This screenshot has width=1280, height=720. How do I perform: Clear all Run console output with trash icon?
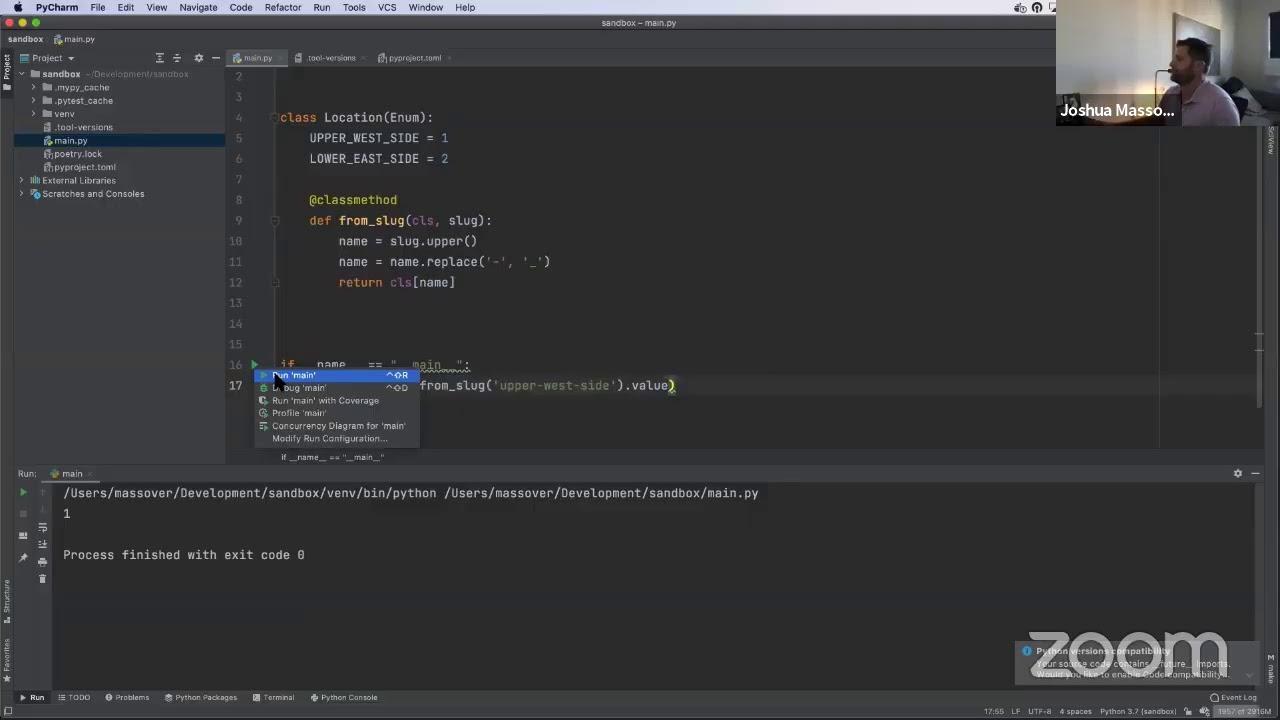42,578
